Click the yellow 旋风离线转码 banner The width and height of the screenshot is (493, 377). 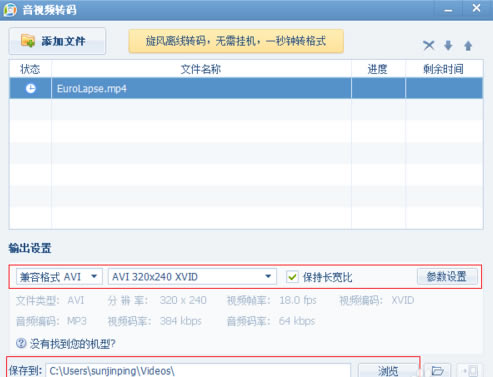[x=236, y=41]
